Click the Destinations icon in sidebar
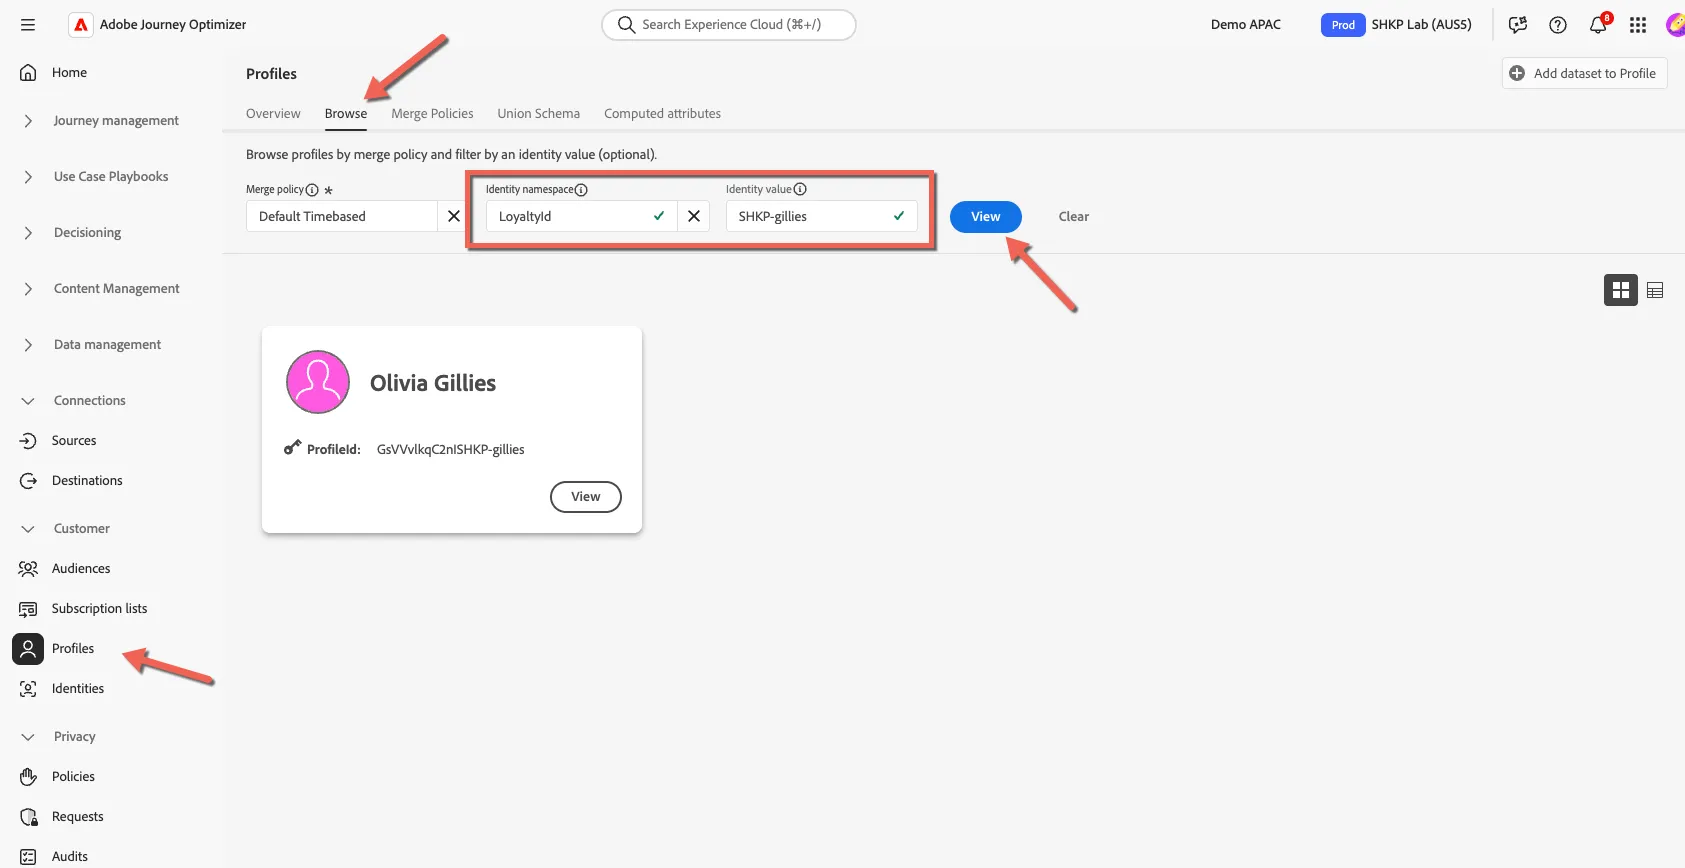This screenshot has width=1685, height=868. click(28, 480)
